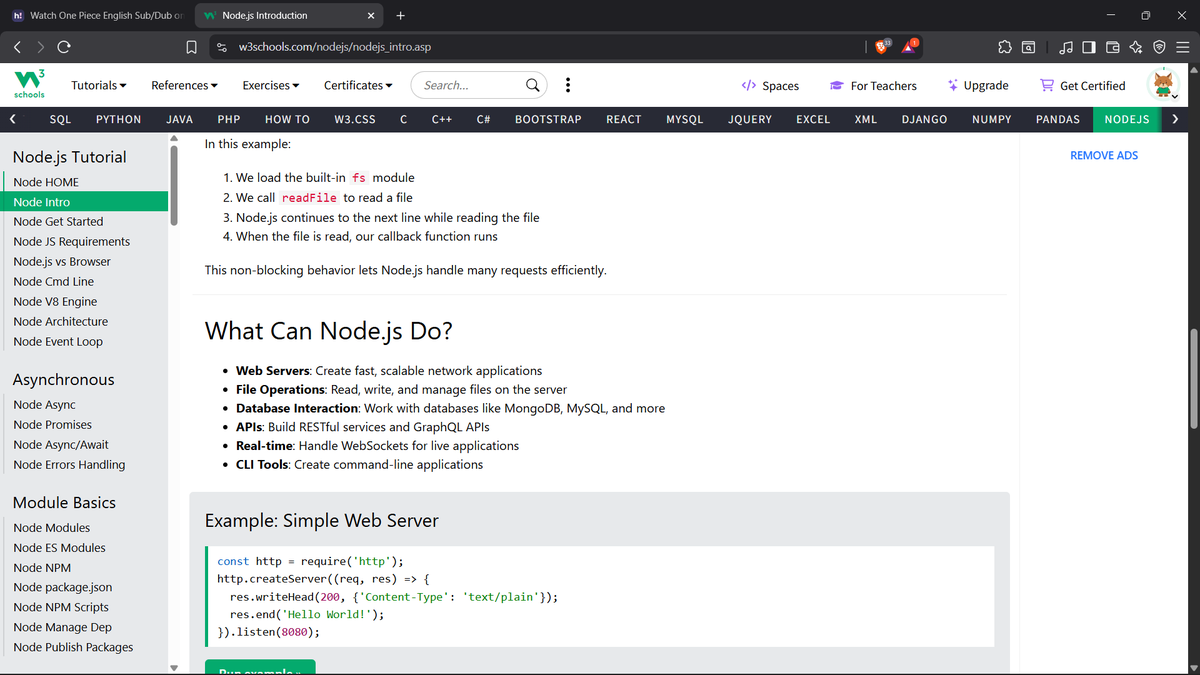Switch to Watch One Piece tab
Image resolution: width=1200 pixels, height=675 pixels.
point(97,15)
